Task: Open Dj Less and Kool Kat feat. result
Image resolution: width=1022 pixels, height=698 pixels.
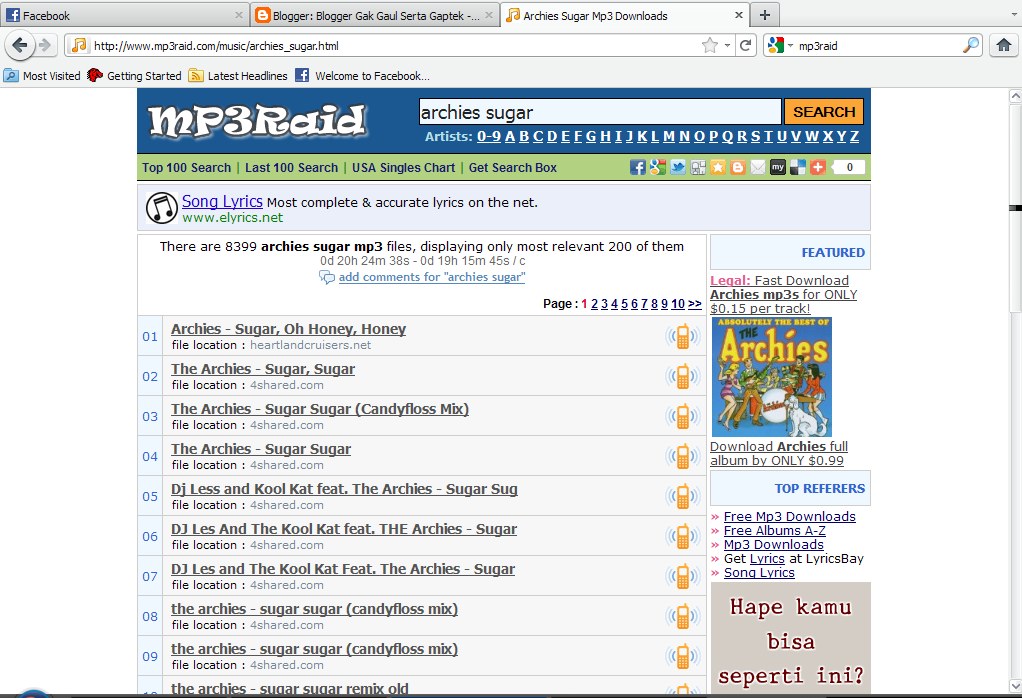Action: click(x=344, y=489)
